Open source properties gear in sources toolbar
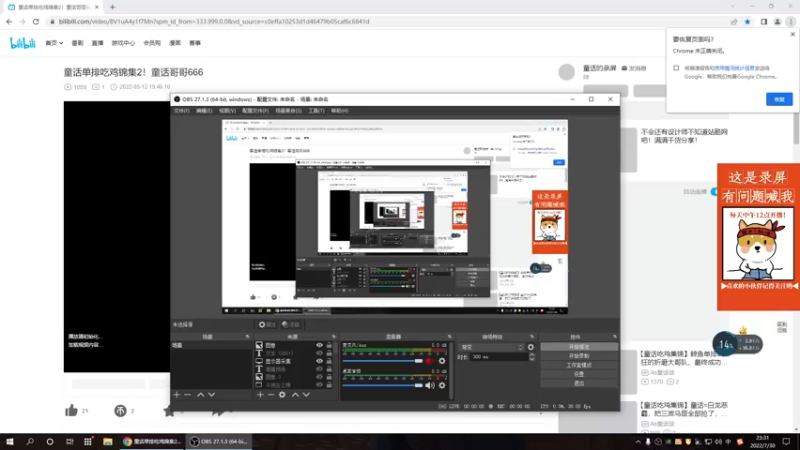The height and width of the screenshot is (450, 800). pyautogui.click(x=282, y=394)
